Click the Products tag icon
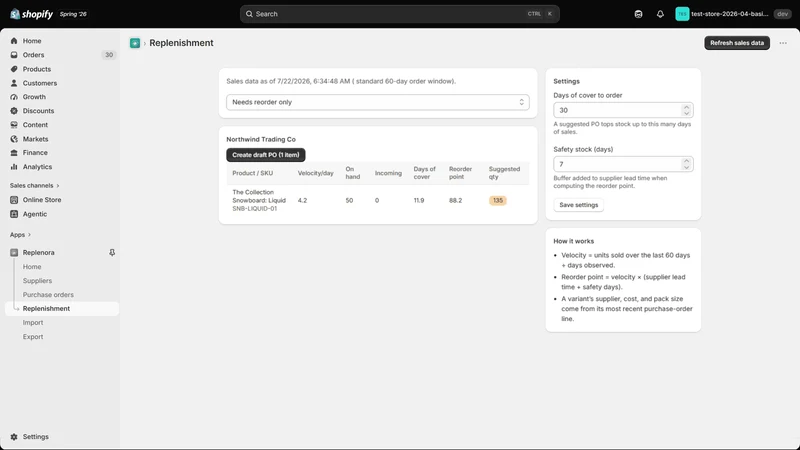The width and height of the screenshot is (800, 450). tap(14, 69)
